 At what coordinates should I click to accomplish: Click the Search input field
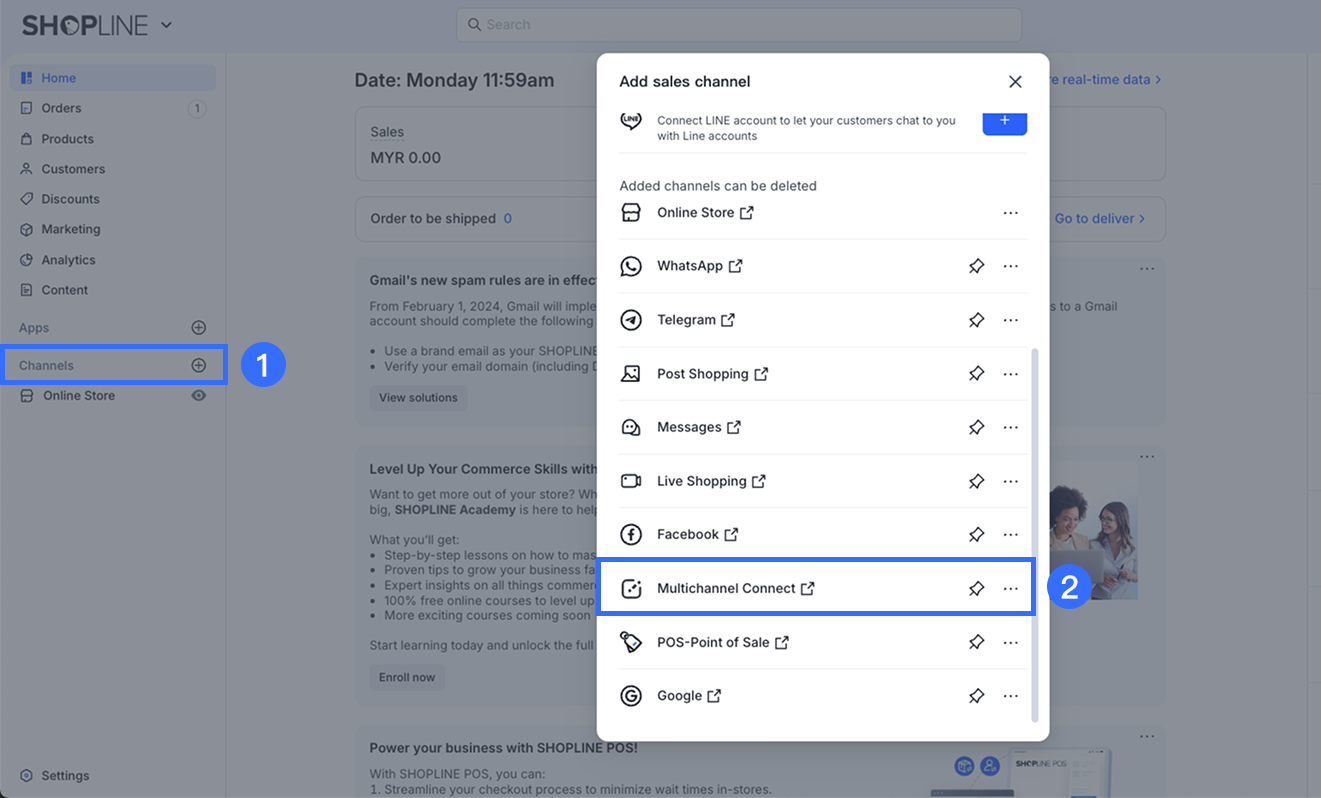[x=740, y=25]
